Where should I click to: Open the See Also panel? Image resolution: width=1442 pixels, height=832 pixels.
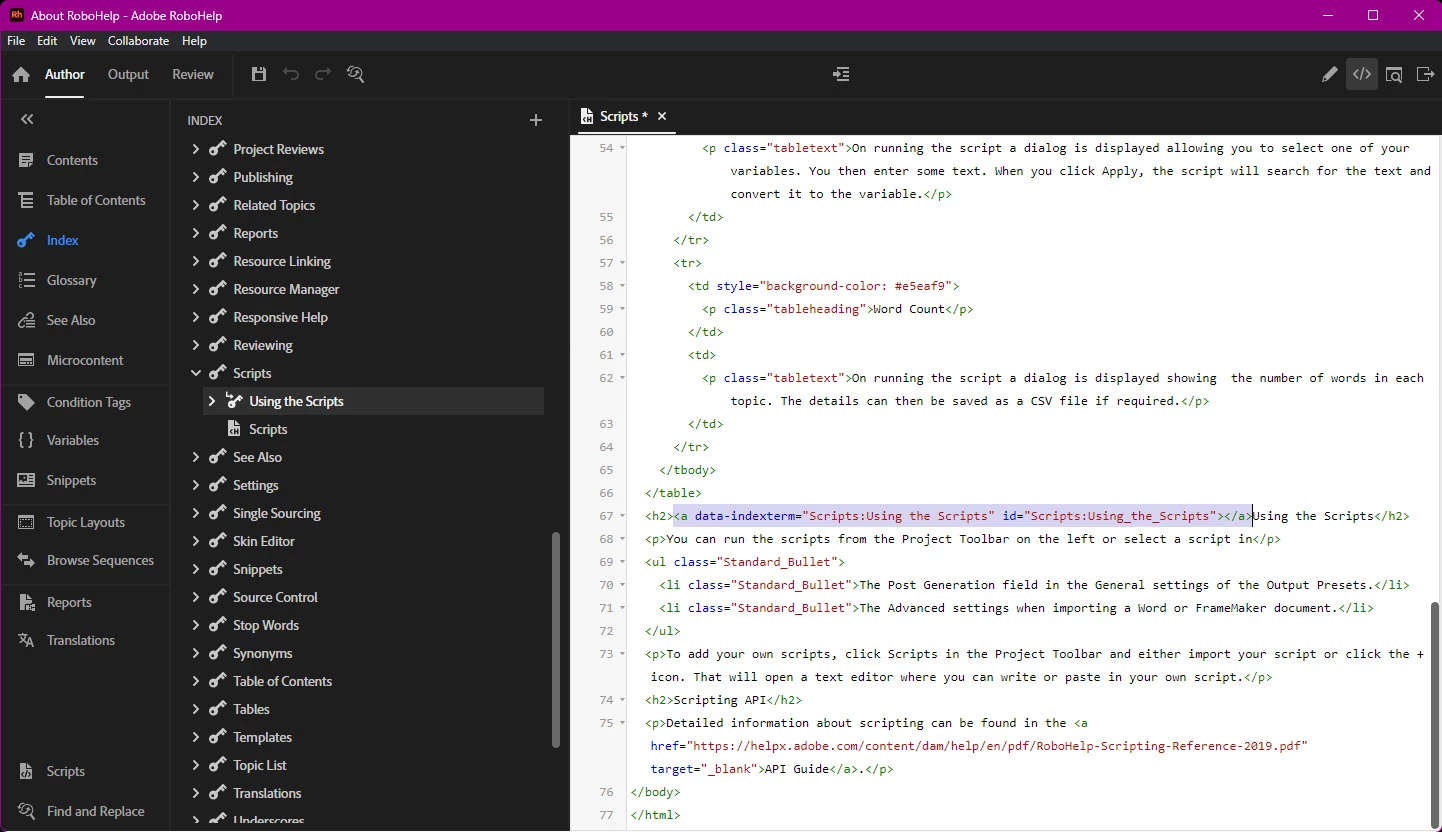pyautogui.click(x=71, y=320)
